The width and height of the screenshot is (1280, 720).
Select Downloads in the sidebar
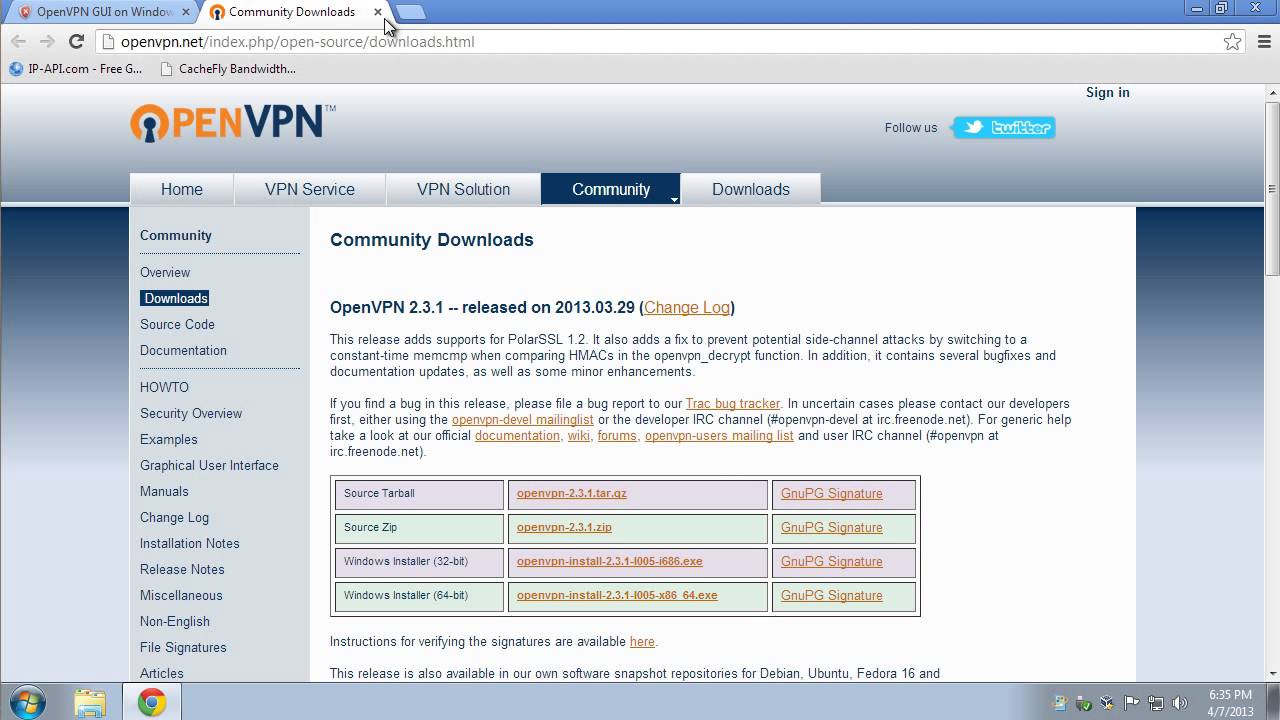[x=175, y=298]
